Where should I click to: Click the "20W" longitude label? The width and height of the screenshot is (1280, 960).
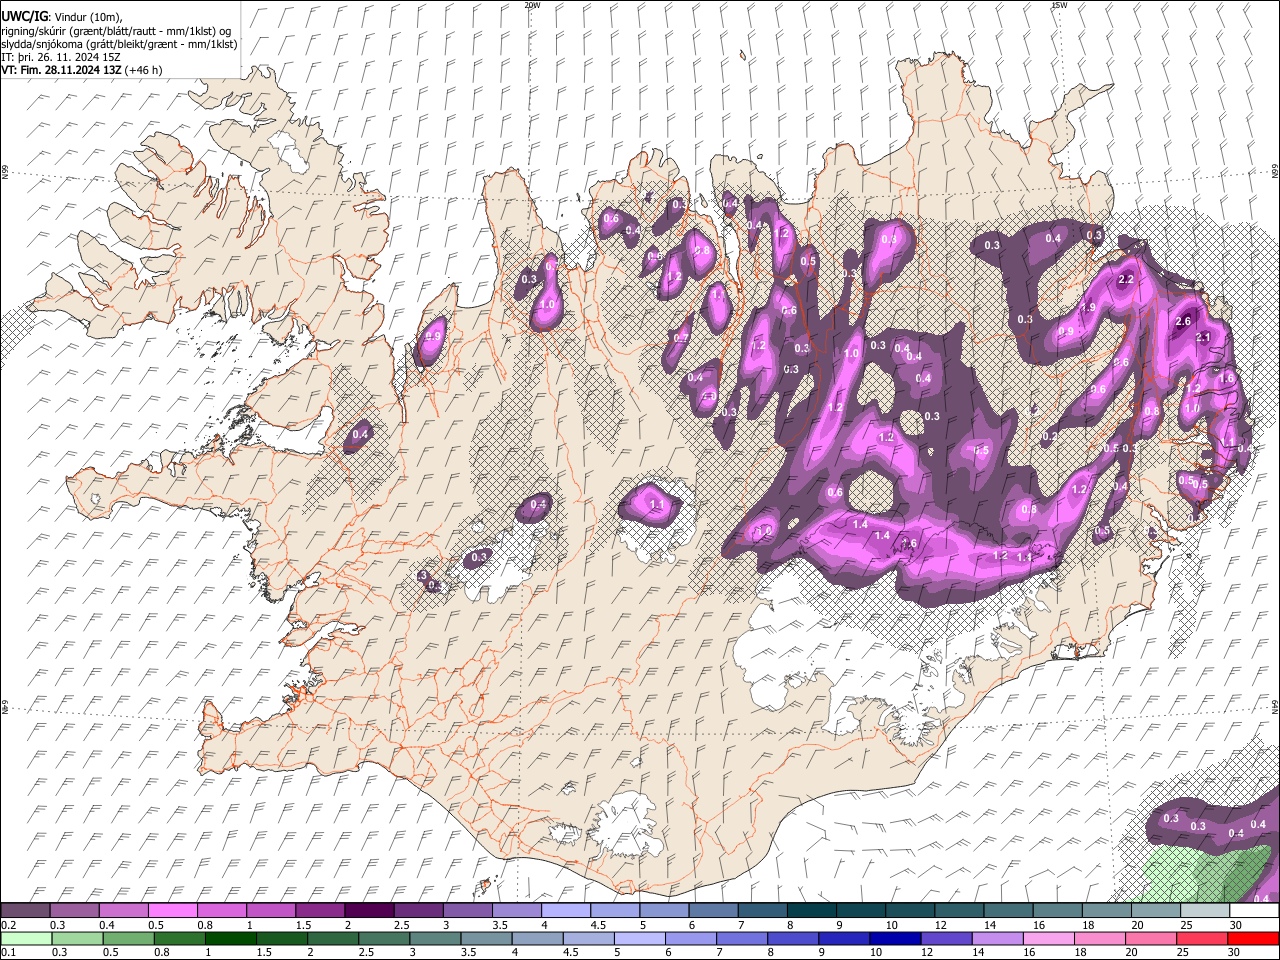coord(532,5)
